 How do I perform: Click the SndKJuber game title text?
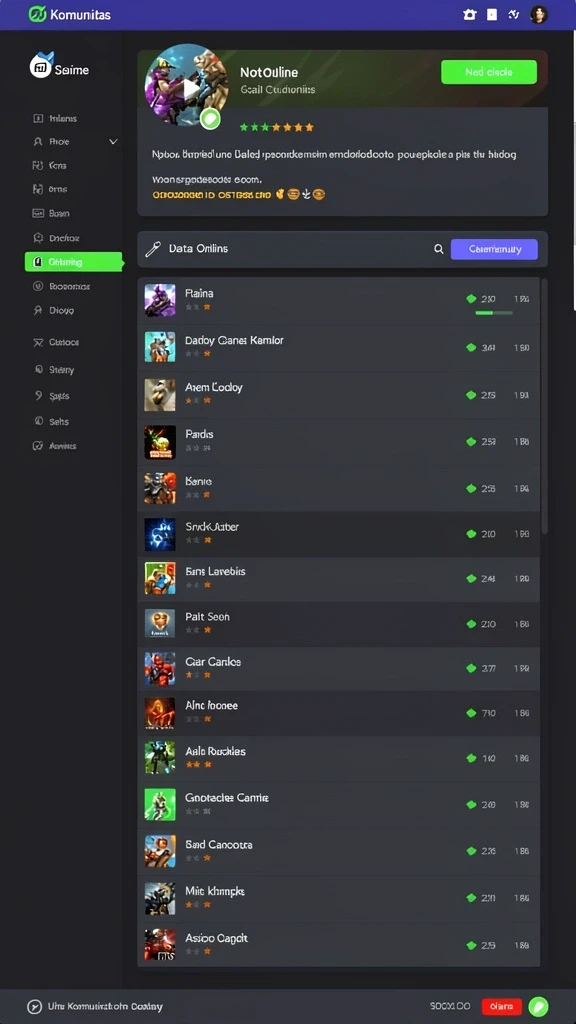coord(212,526)
